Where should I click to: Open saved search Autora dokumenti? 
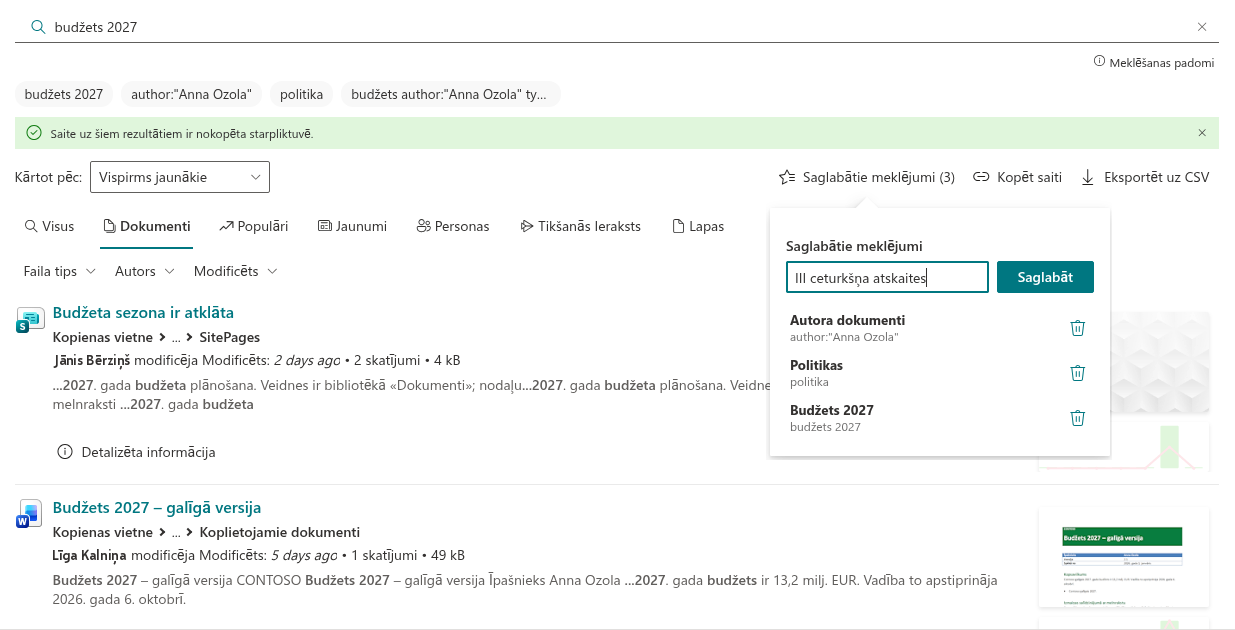click(x=848, y=328)
